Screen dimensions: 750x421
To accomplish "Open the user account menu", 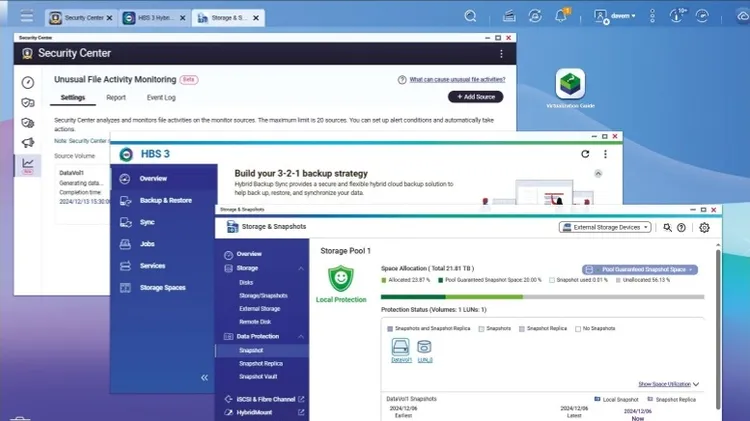I will (615, 17).
